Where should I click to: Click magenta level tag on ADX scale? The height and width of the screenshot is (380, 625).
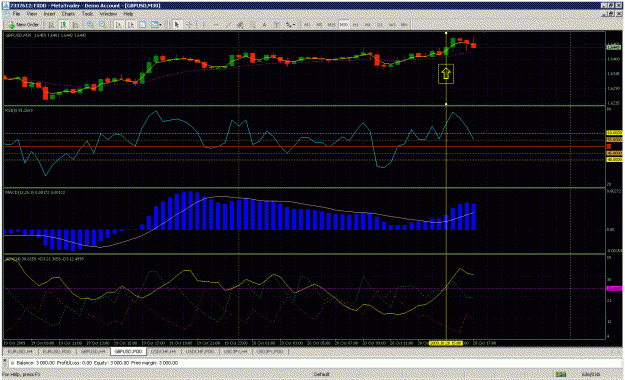pyautogui.click(x=614, y=288)
